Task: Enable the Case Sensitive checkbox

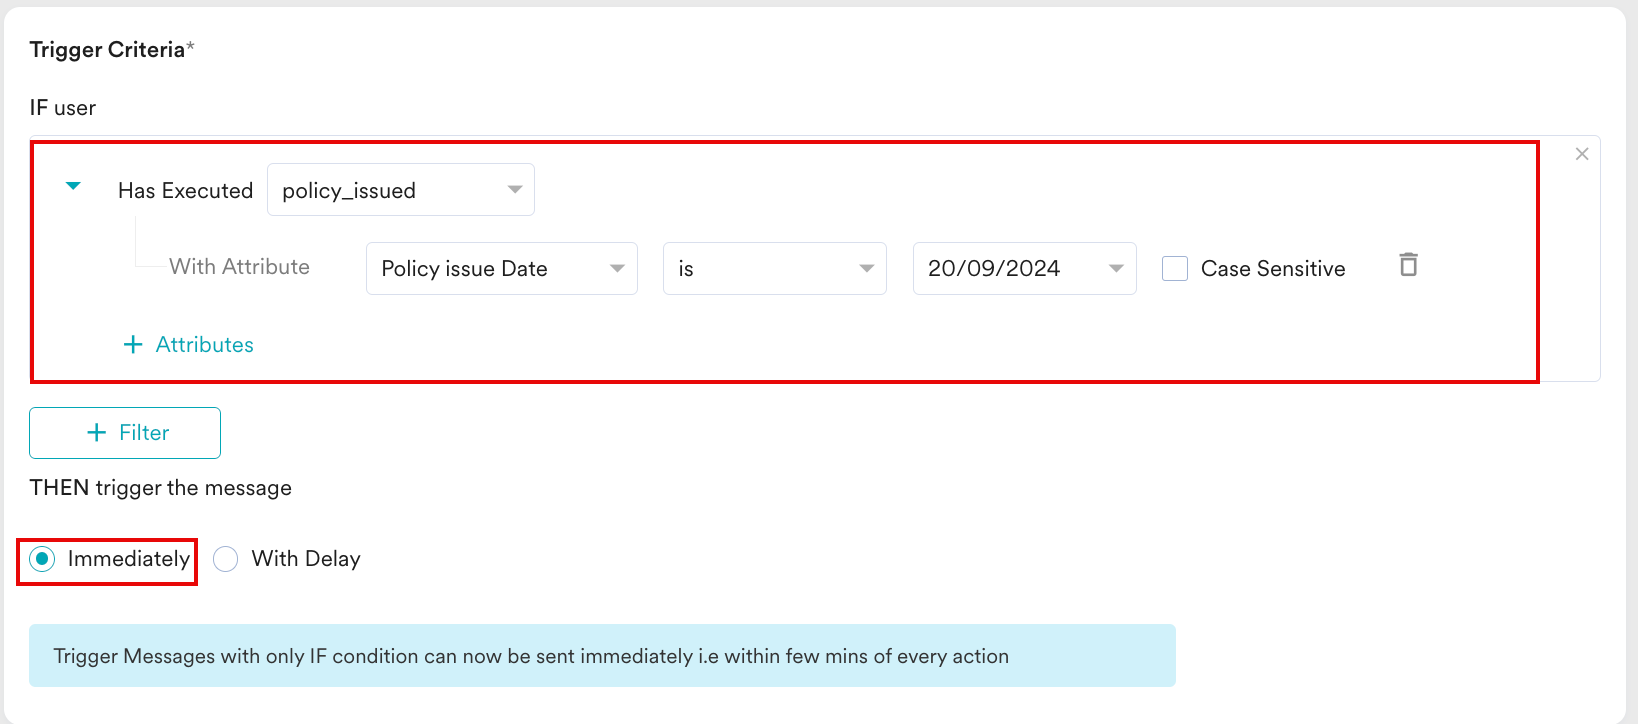Action: [x=1175, y=268]
